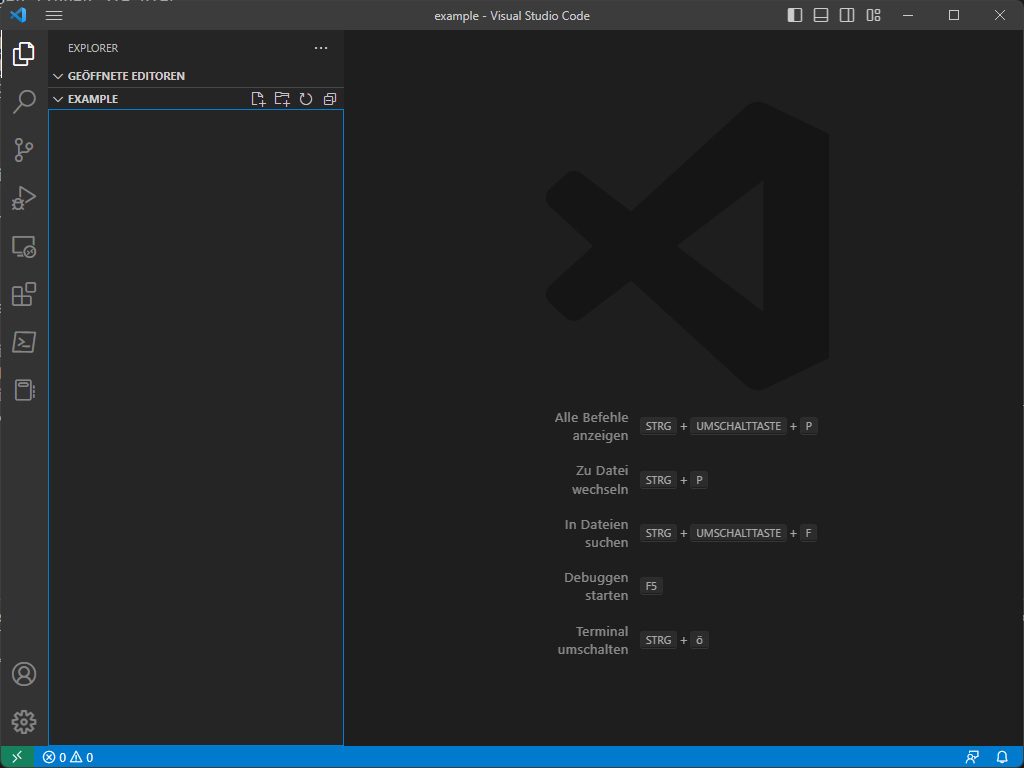Image resolution: width=1024 pixels, height=768 pixels.
Task: Select the New File icon in Explorer
Action: 258,98
